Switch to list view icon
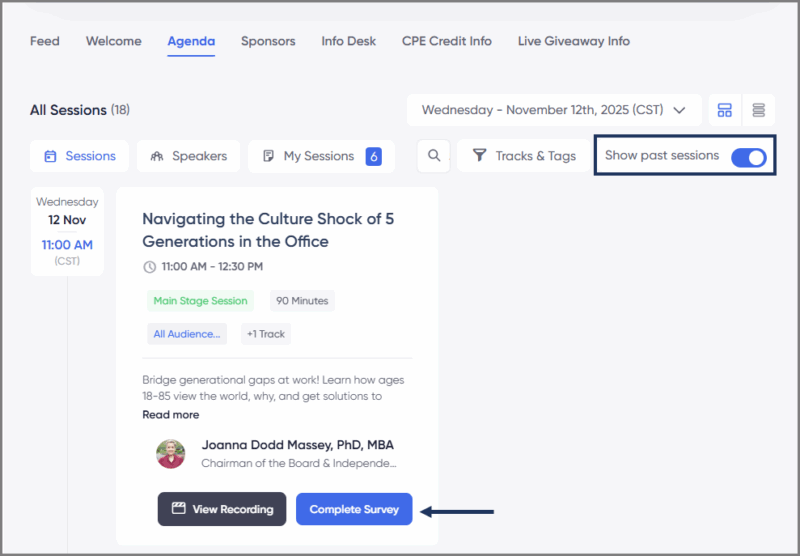 (758, 110)
